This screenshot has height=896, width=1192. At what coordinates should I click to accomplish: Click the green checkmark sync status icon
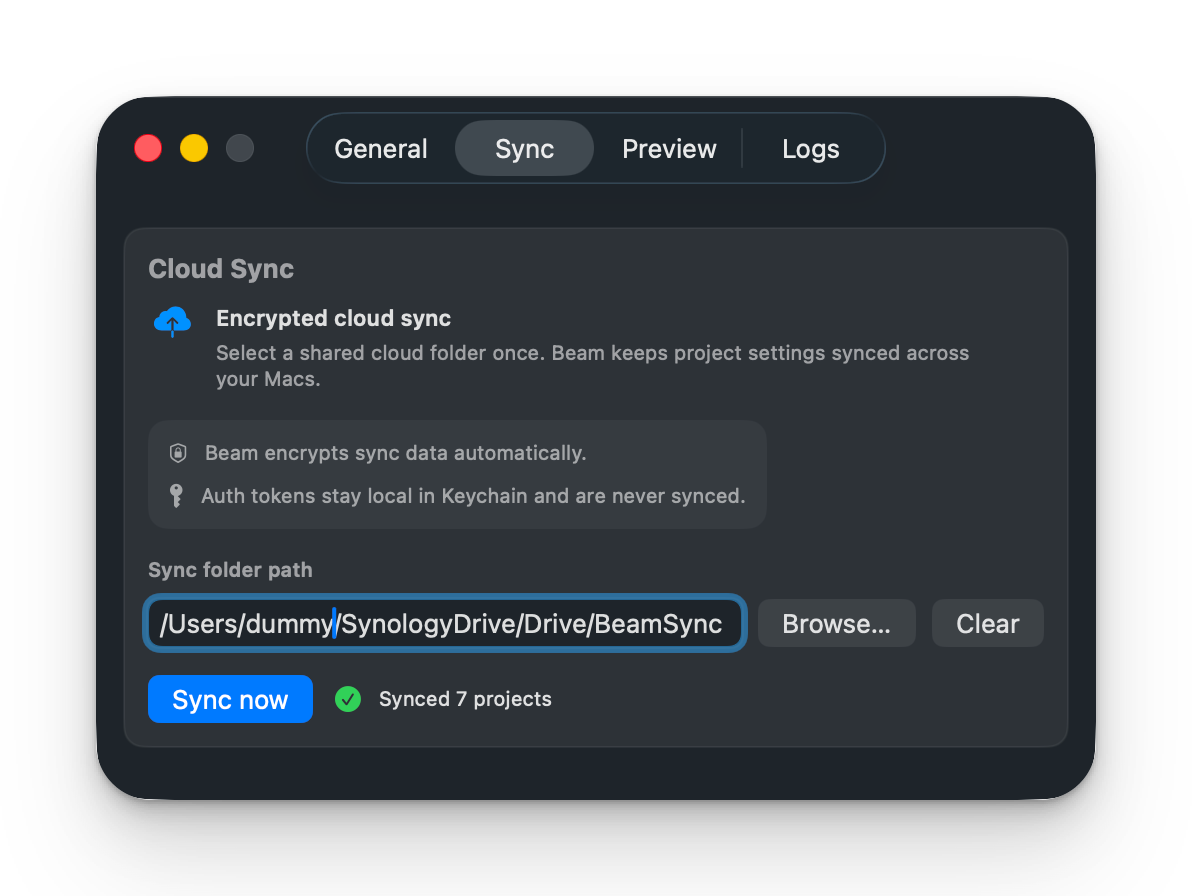348,699
